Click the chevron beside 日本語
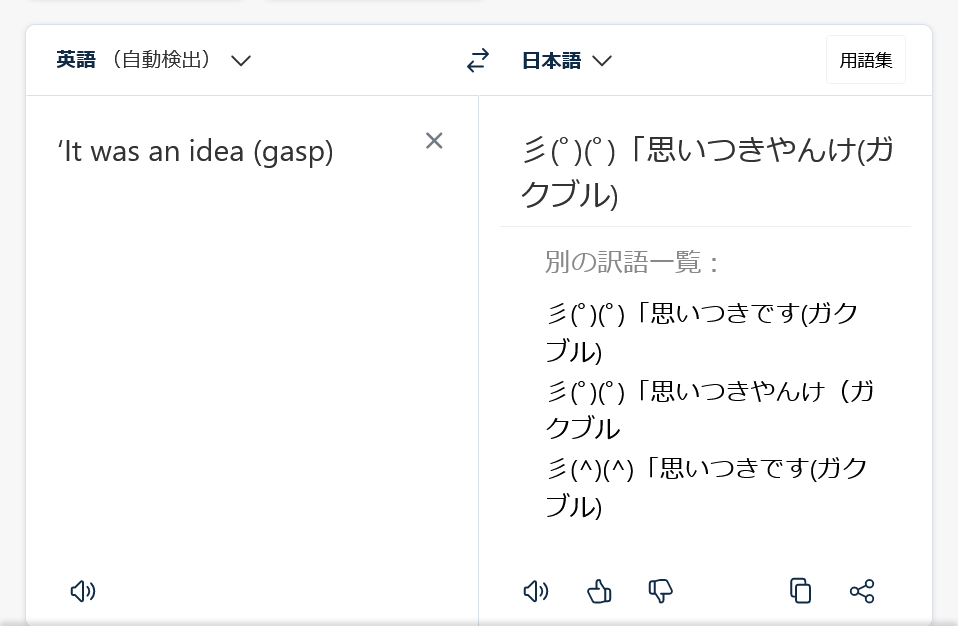958x626 pixels. (x=602, y=61)
